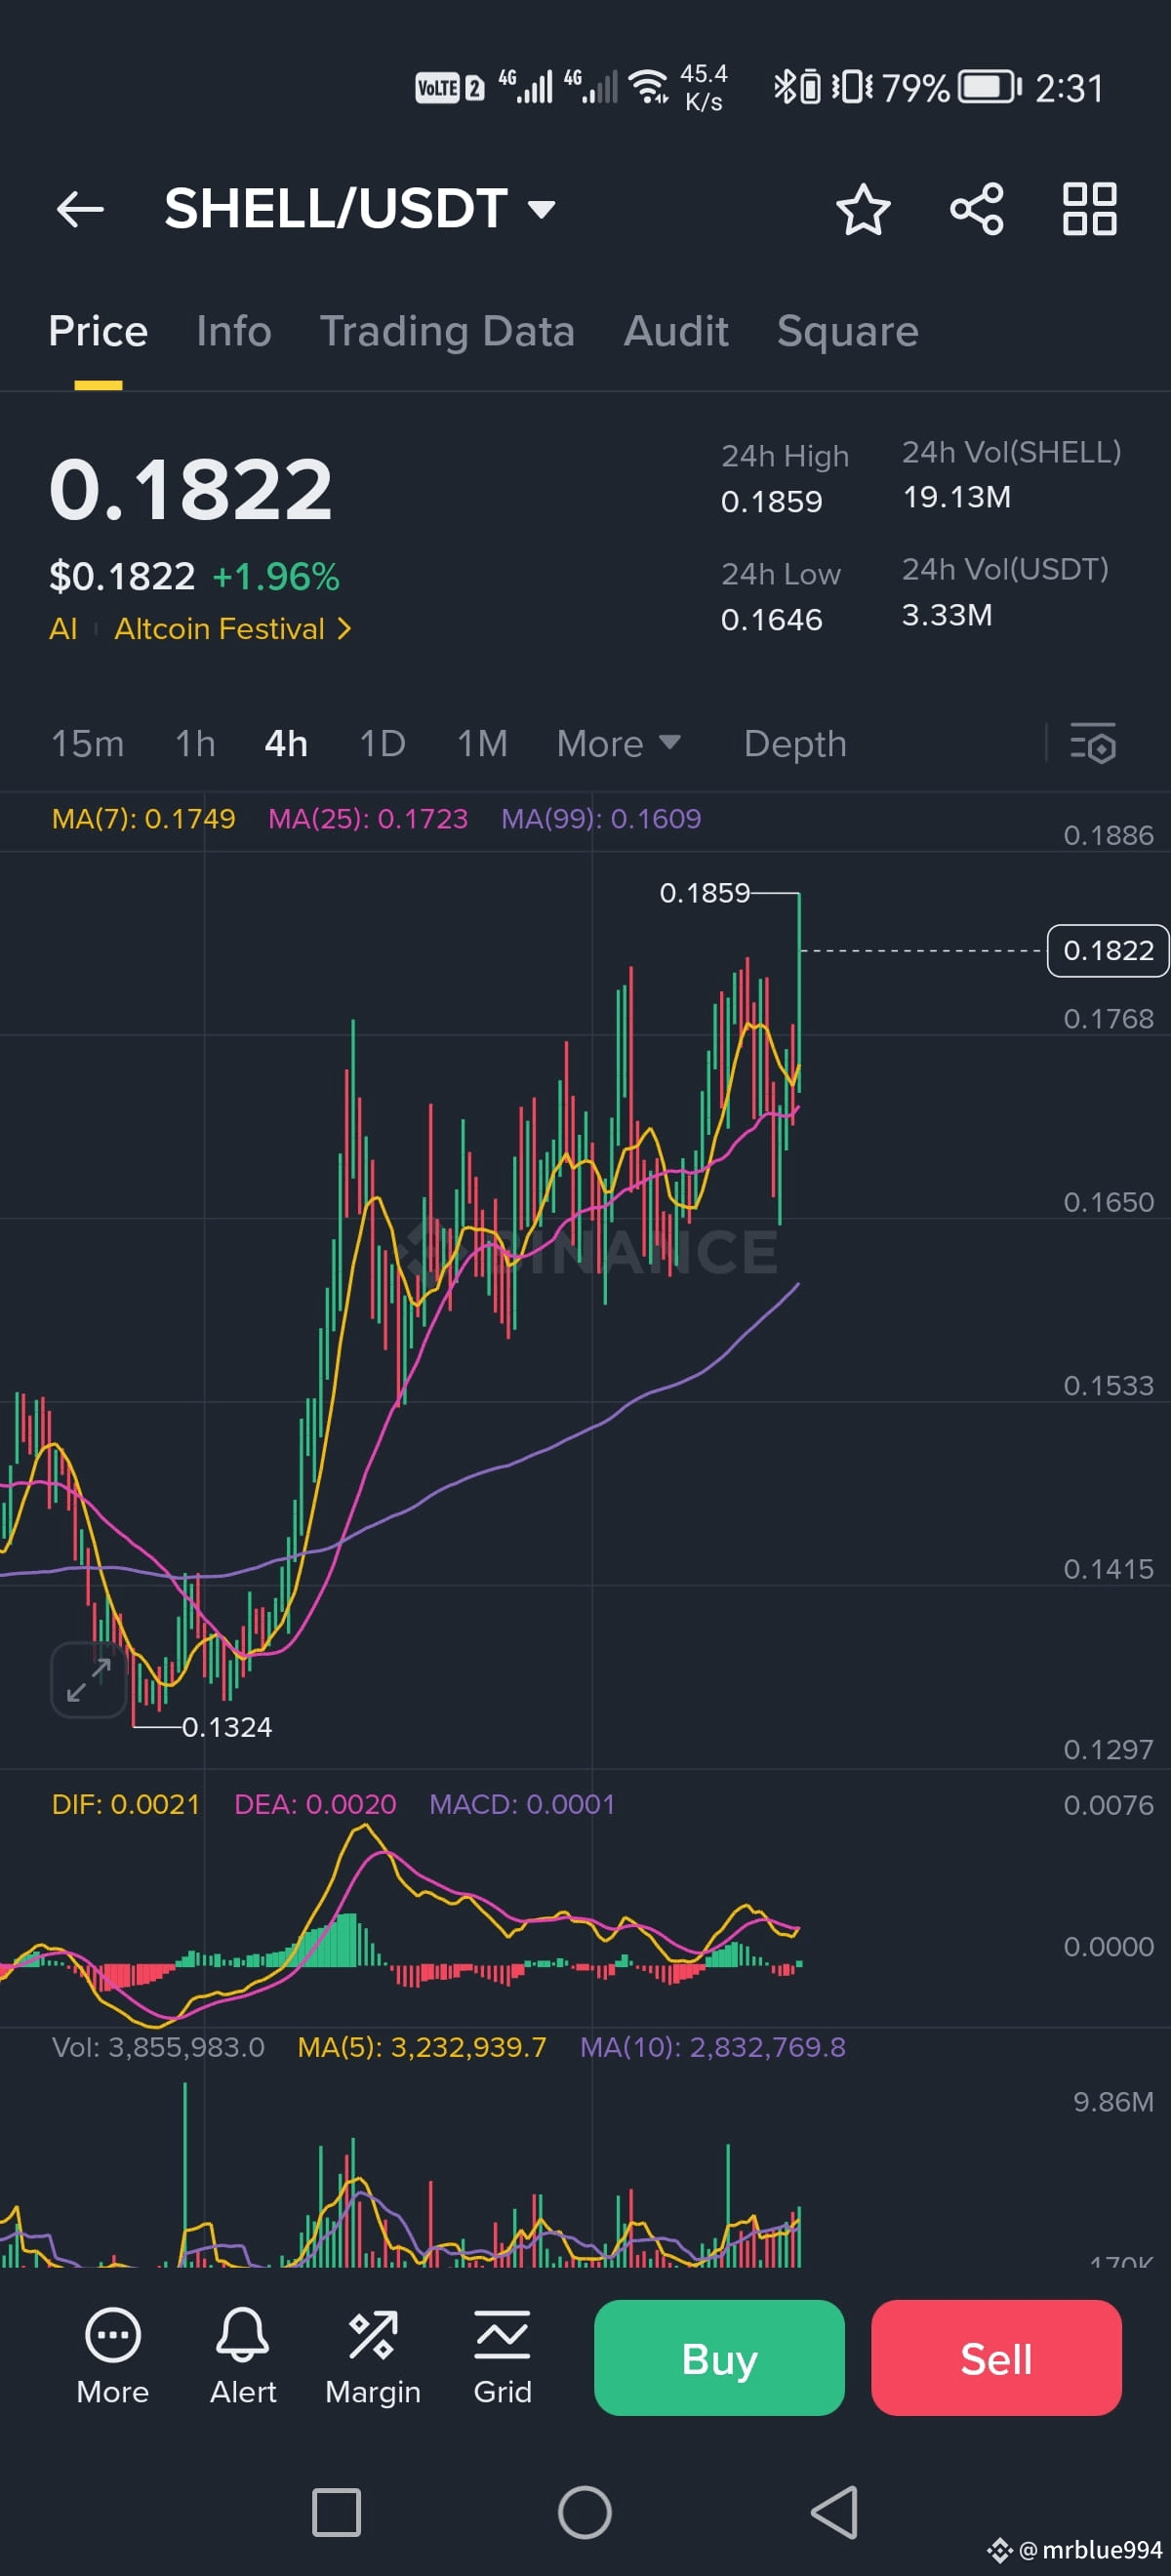Switch to the Info tab
The image size is (1171, 2576).
point(234,331)
